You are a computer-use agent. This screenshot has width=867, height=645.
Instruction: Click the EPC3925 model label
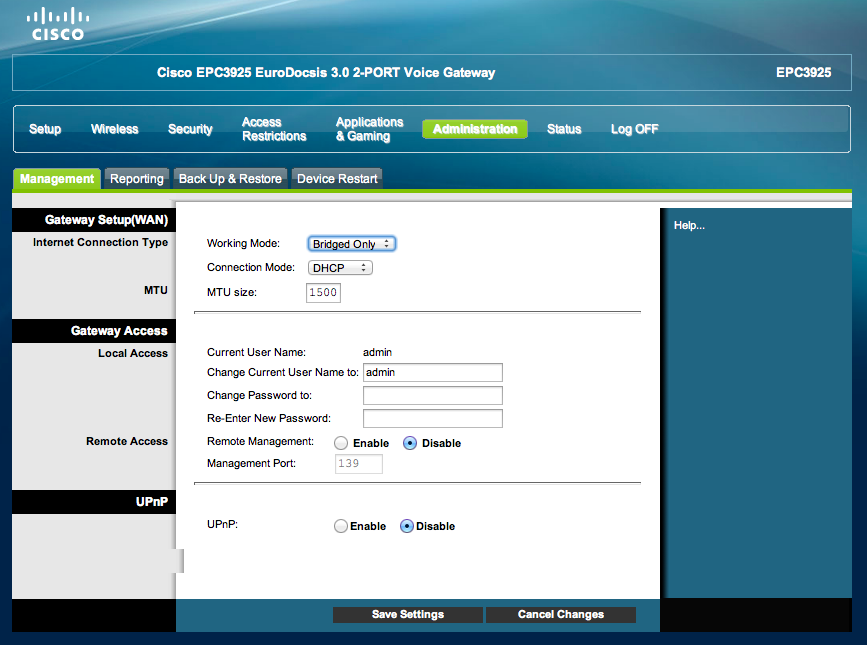pyautogui.click(x=803, y=72)
